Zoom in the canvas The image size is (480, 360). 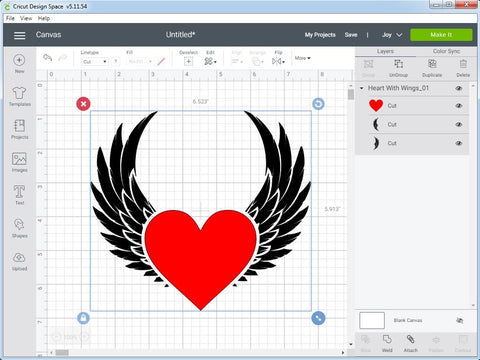click(85, 337)
